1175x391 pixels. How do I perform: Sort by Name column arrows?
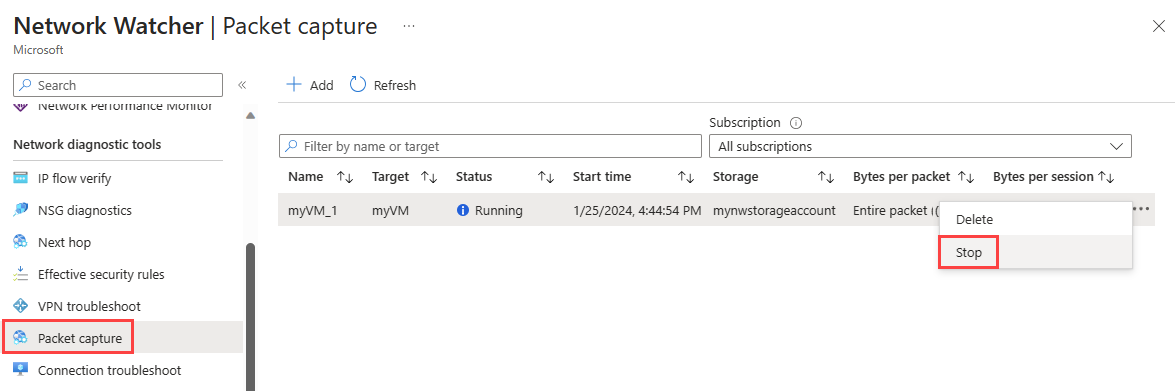(345, 177)
